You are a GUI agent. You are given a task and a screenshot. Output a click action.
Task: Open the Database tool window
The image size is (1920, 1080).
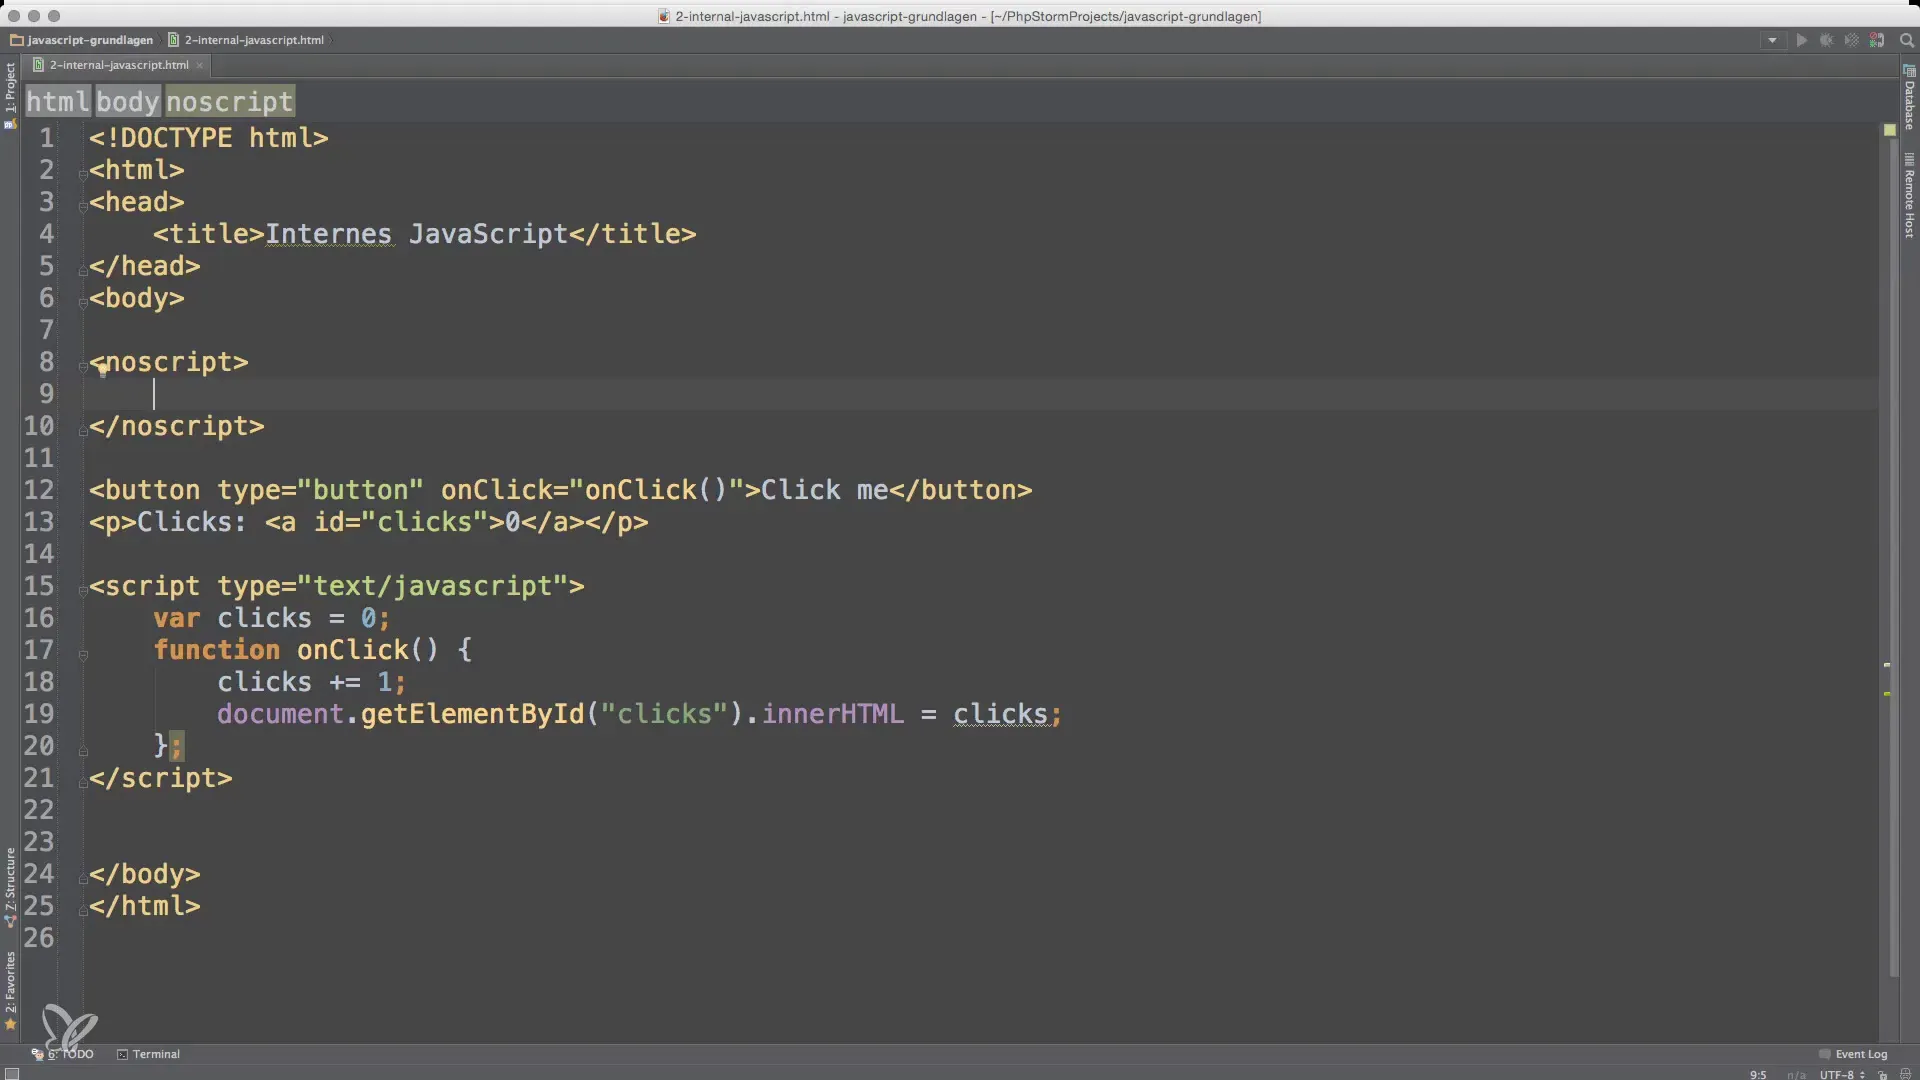(x=1909, y=98)
